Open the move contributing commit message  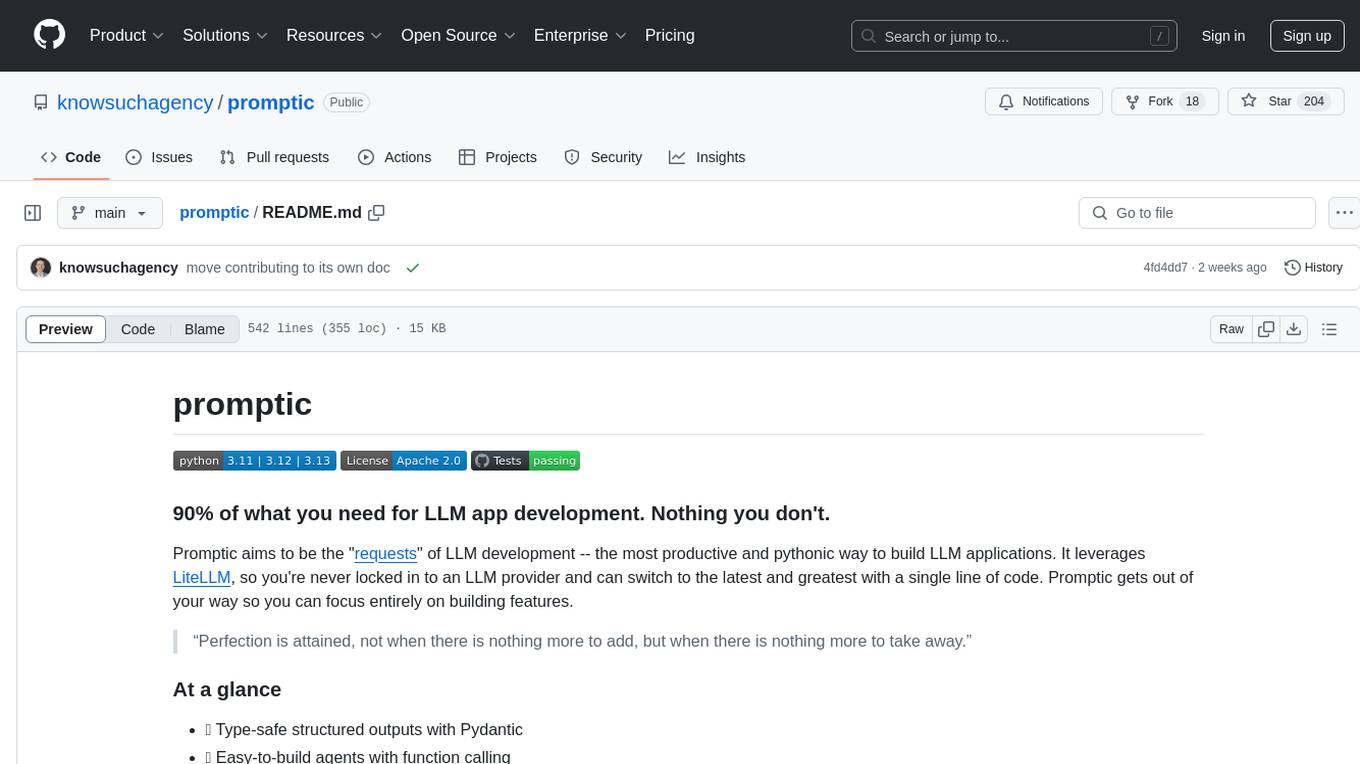tap(288, 268)
